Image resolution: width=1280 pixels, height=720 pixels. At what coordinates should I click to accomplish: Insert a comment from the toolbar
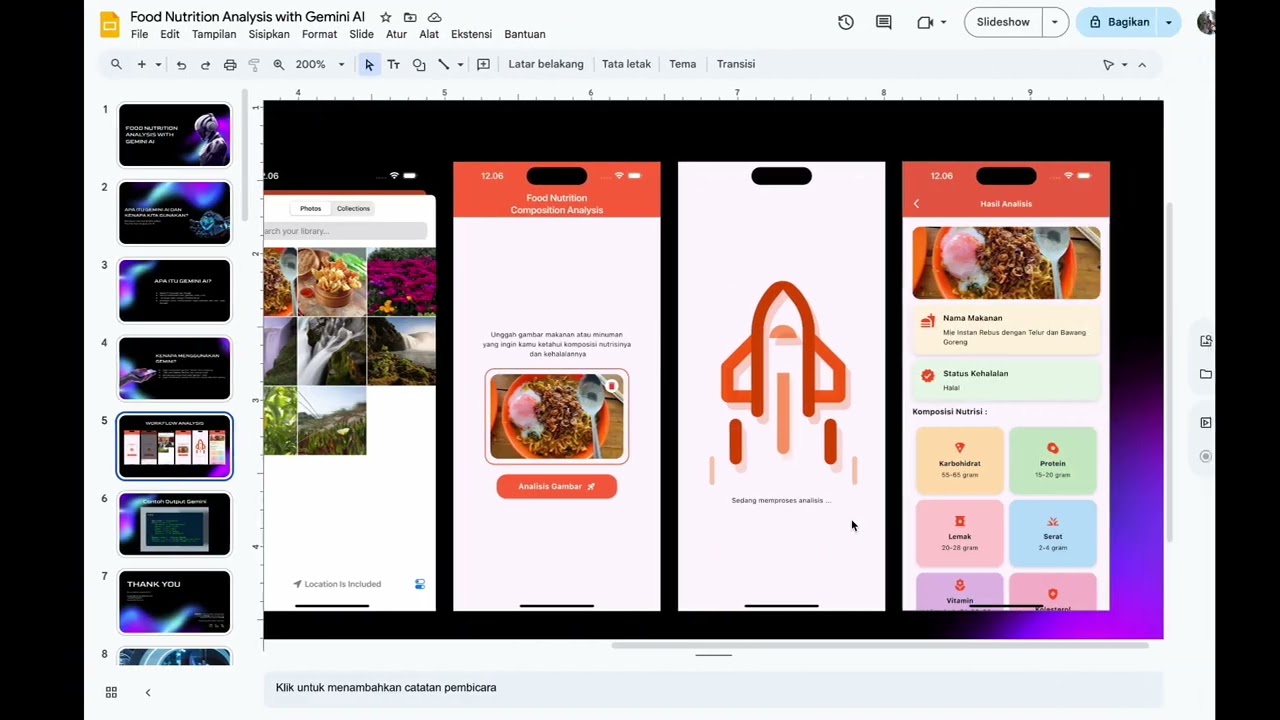click(x=483, y=64)
